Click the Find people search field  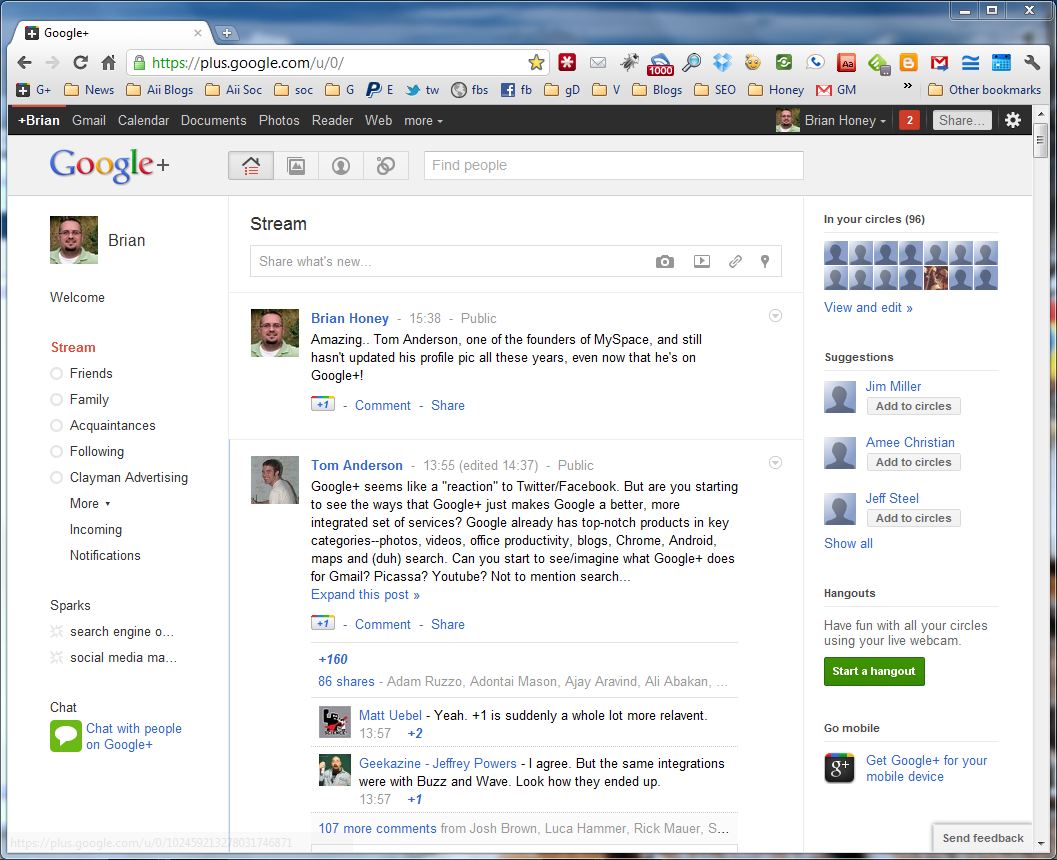(613, 166)
